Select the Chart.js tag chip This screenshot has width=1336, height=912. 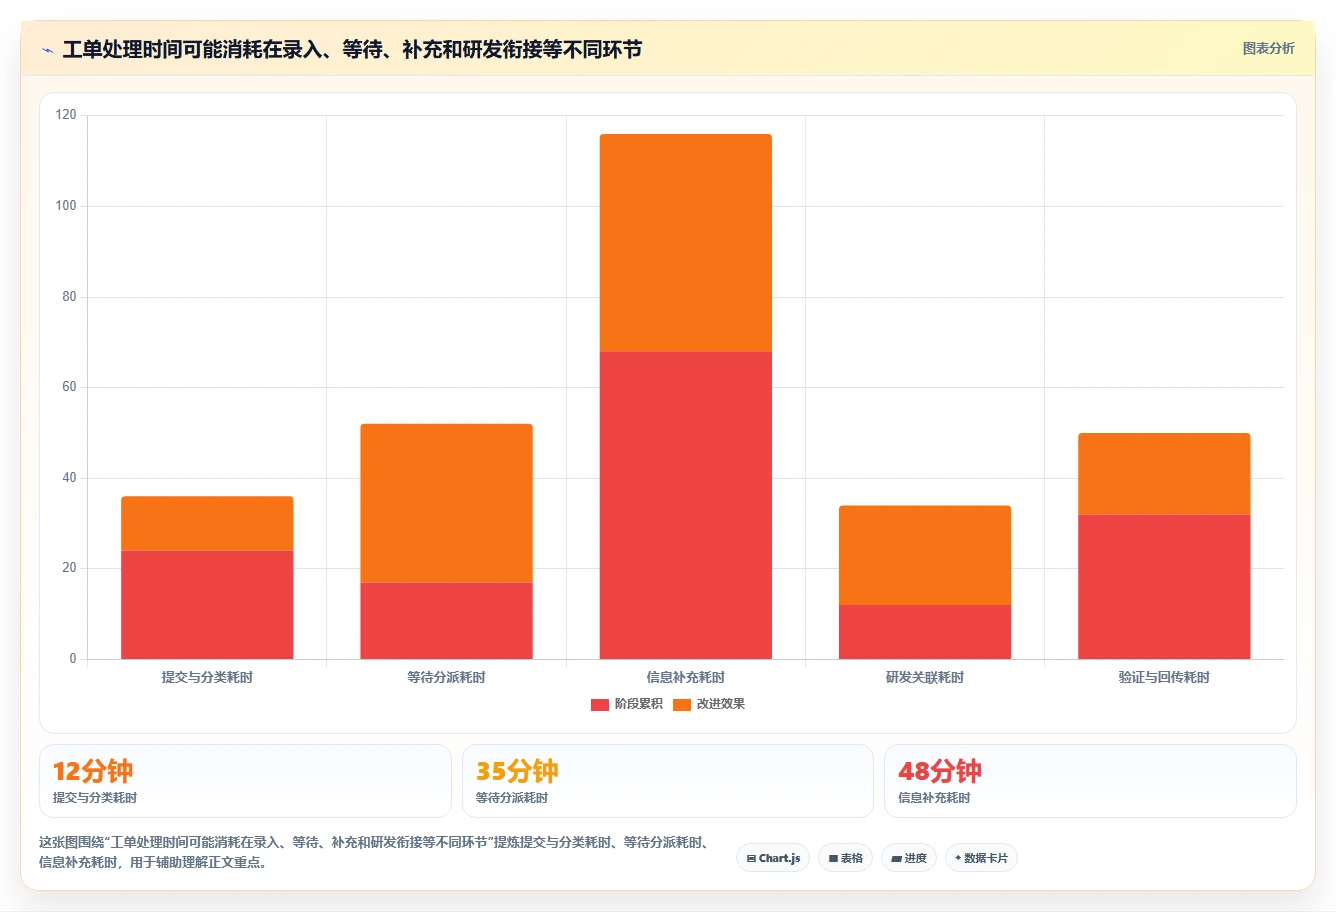(x=773, y=858)
